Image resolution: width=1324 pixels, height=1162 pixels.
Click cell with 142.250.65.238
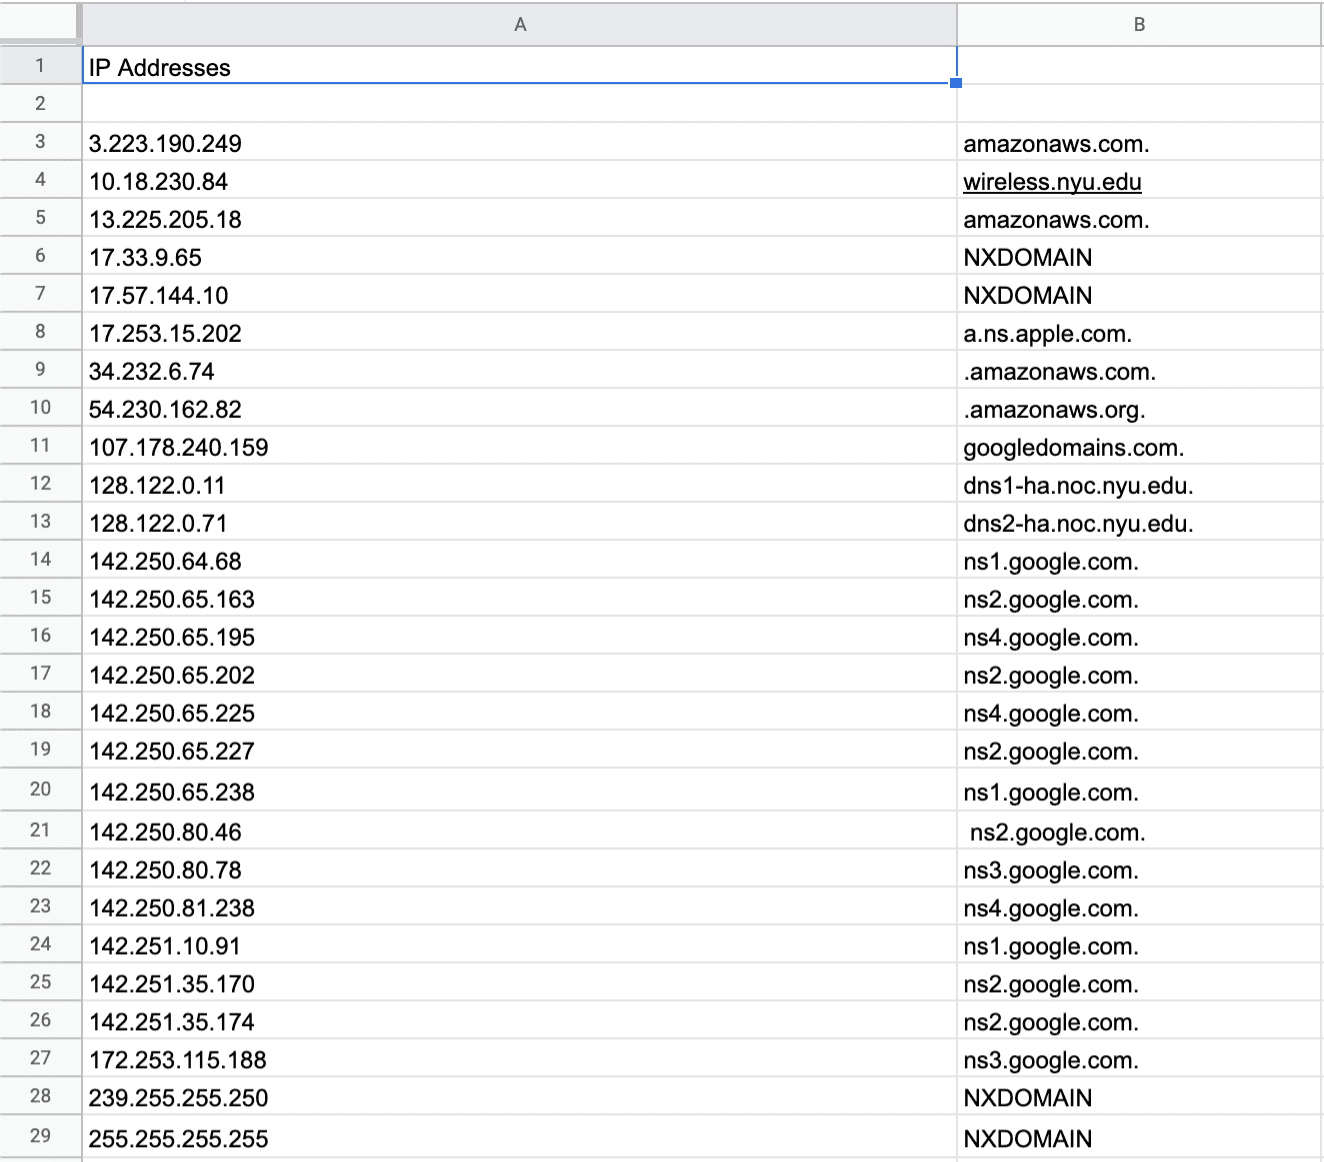[x=519, y=791]
